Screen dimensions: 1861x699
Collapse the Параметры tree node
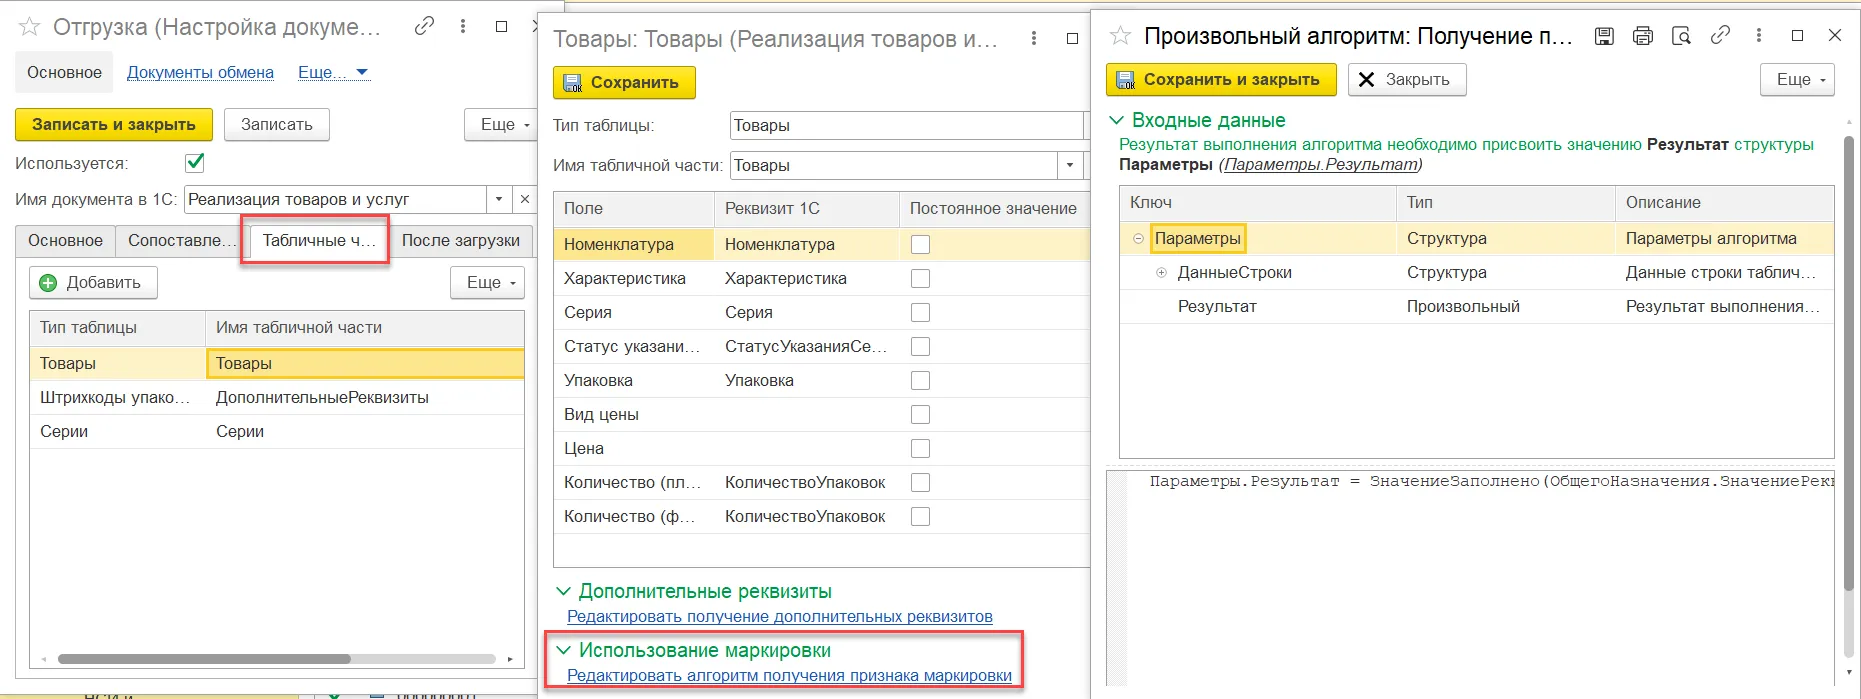click(1138, 239)
